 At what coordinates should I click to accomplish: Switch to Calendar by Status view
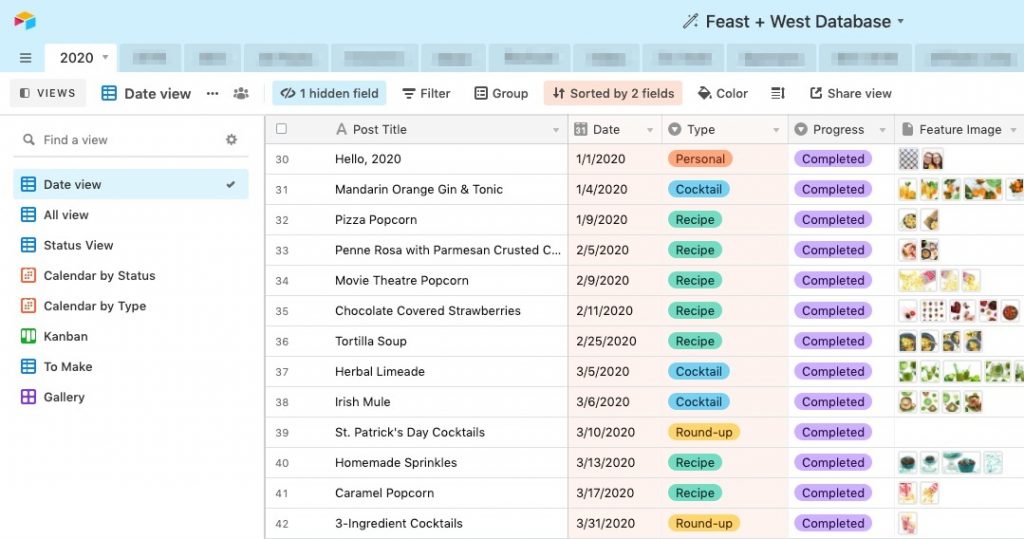tap(99, 275)
